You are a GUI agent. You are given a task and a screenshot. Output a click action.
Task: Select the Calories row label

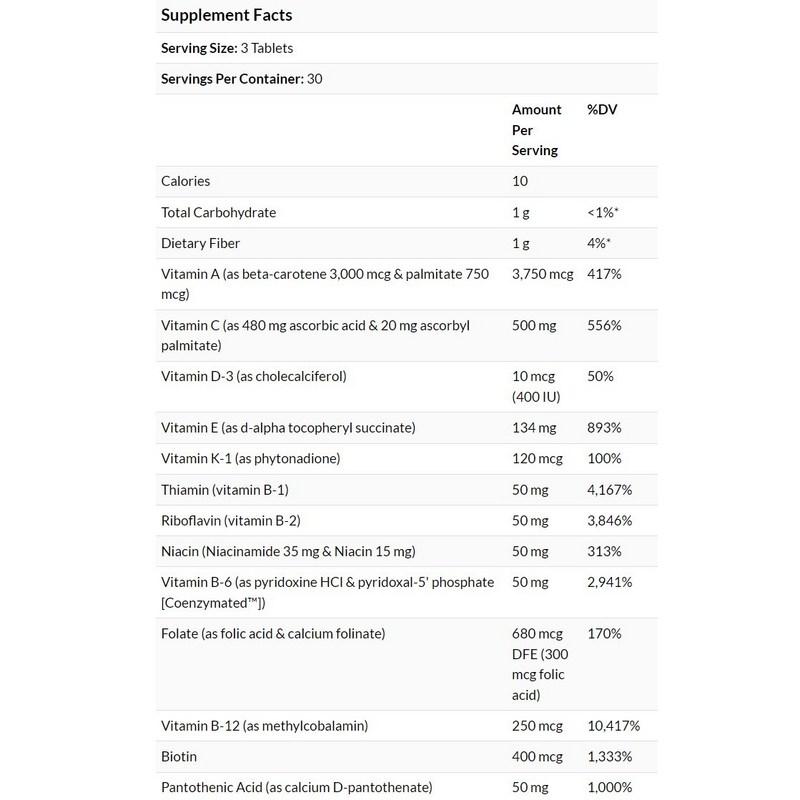(186, 181)
